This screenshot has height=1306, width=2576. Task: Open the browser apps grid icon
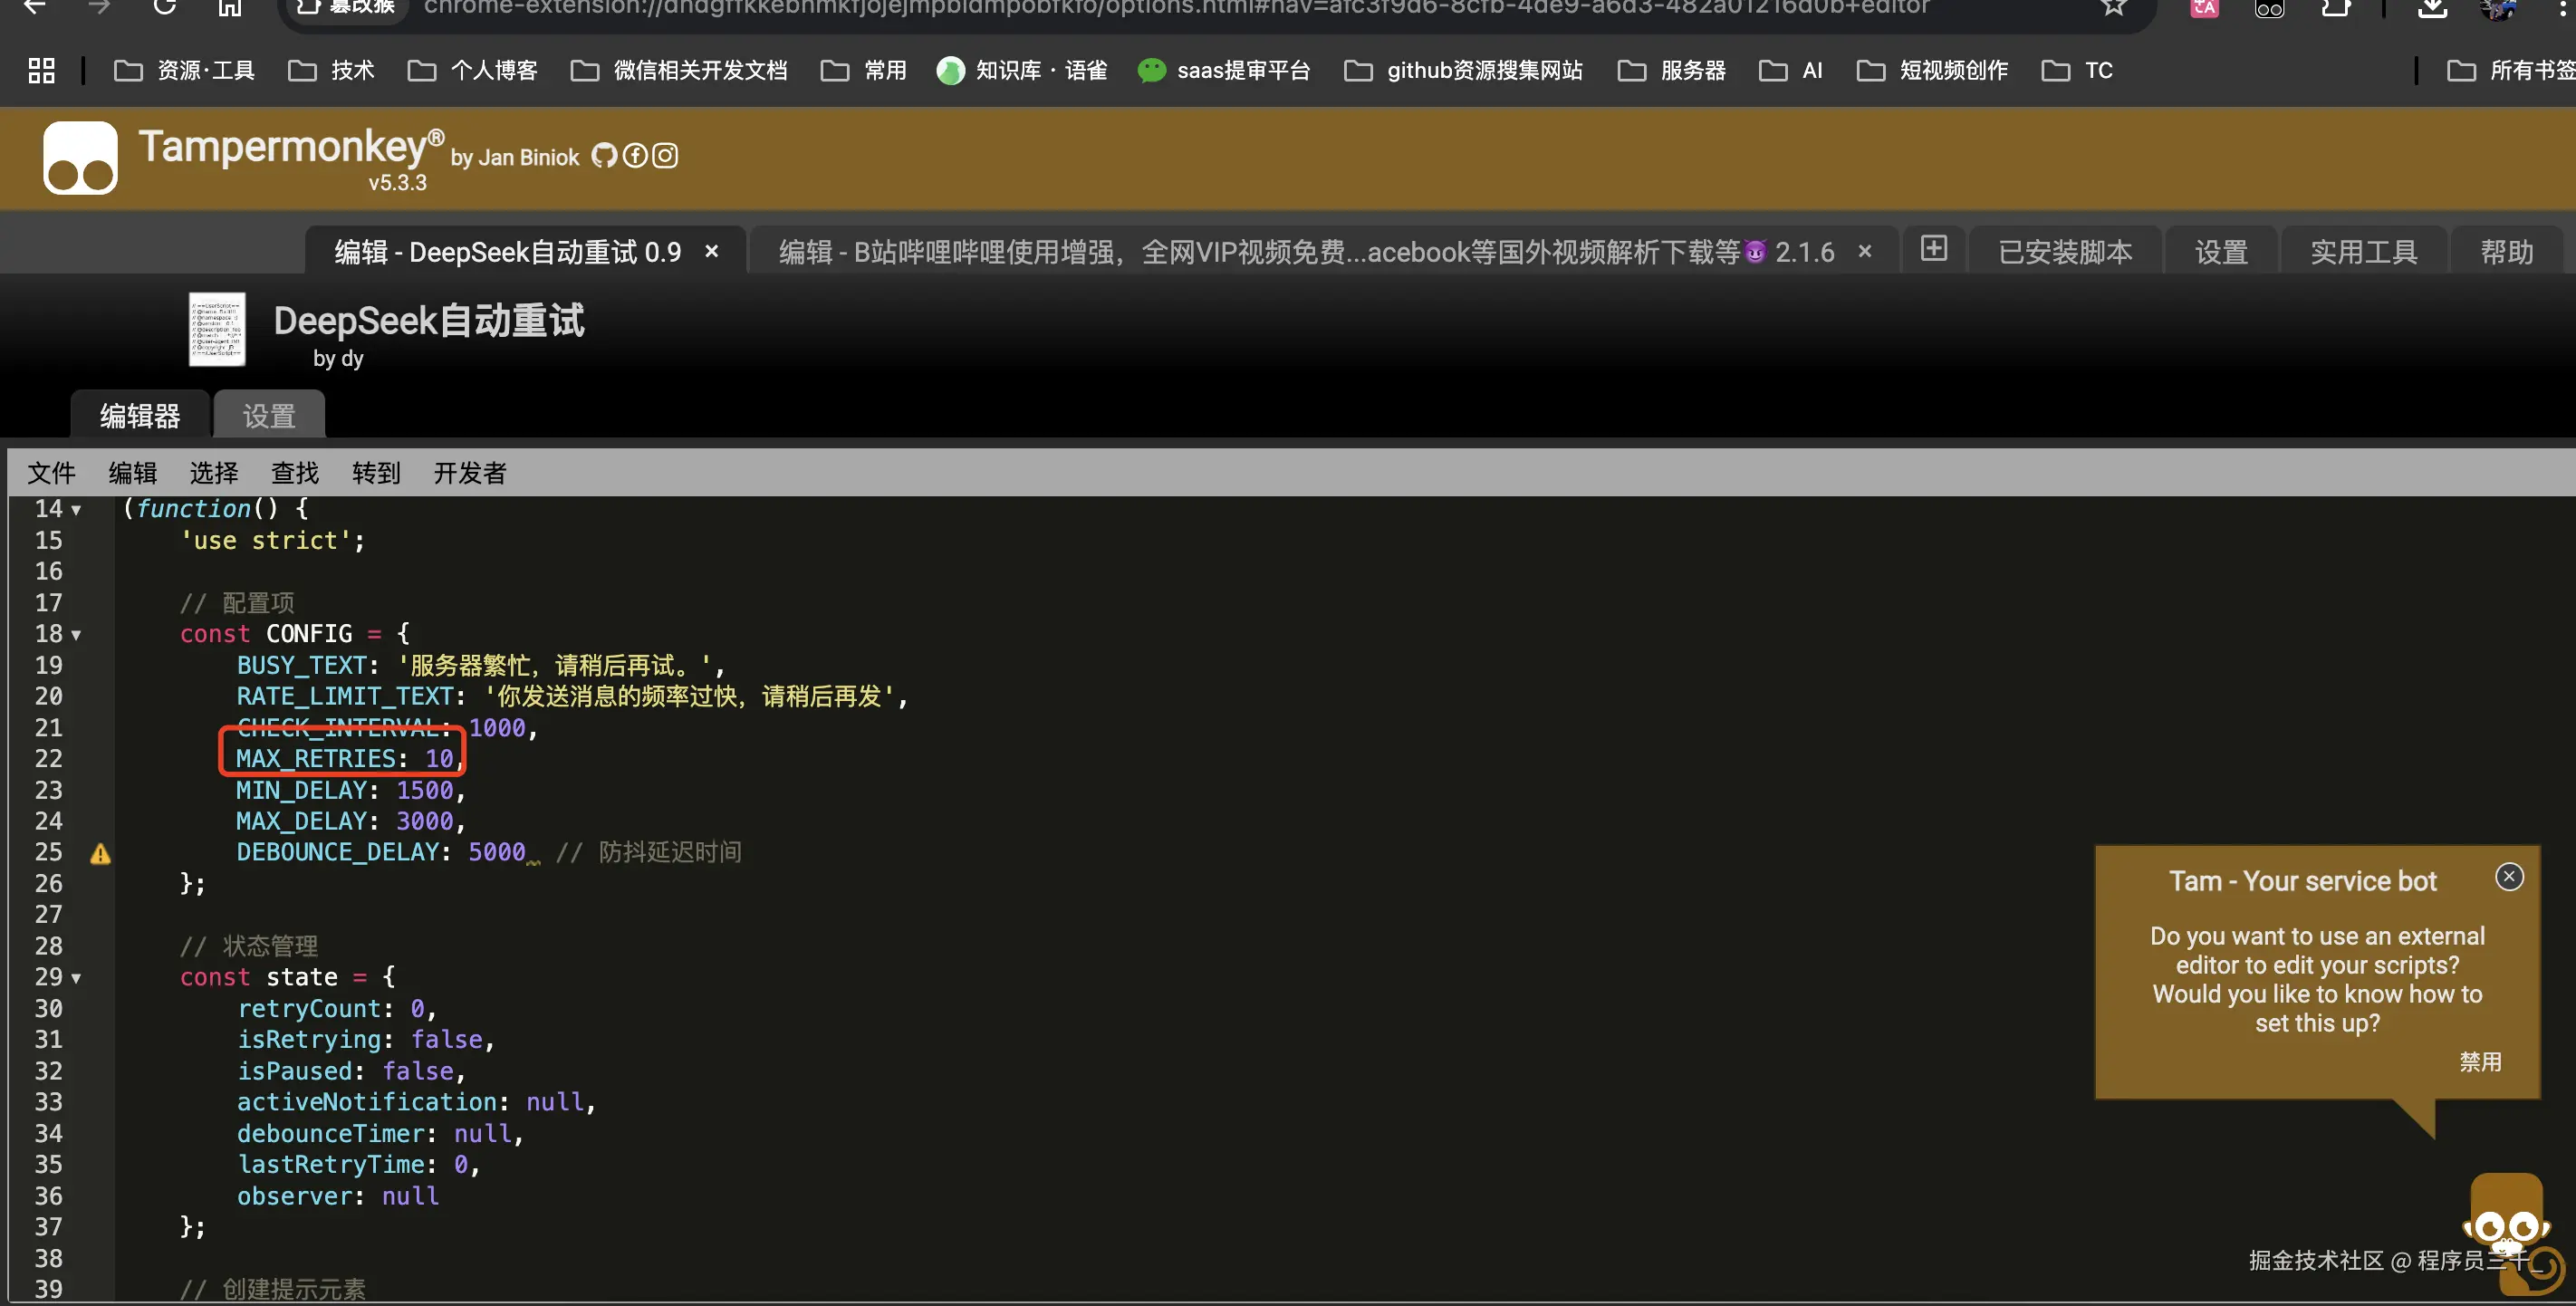click(x=41, y=70)
